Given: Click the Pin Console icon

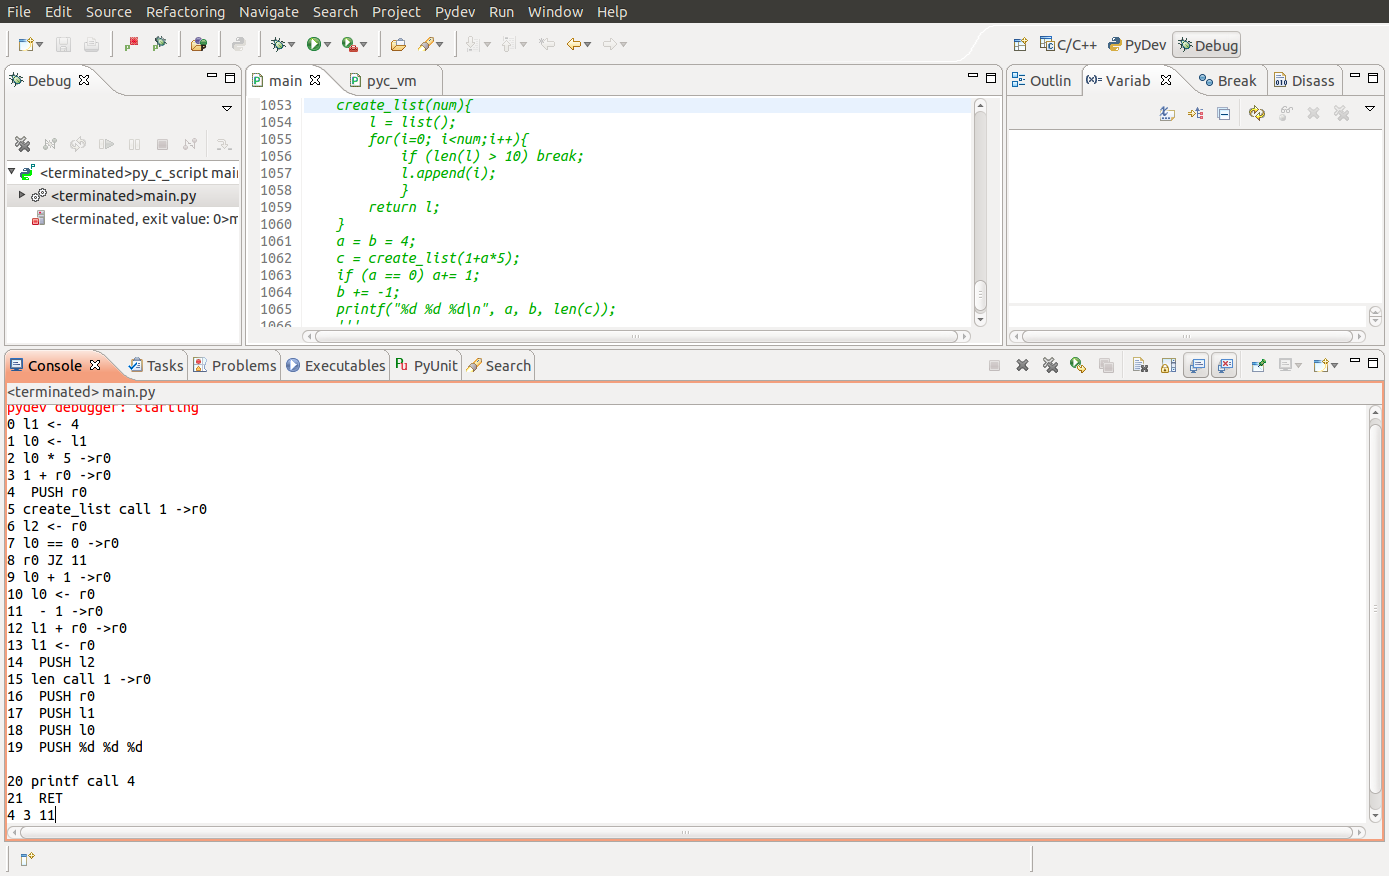Looking at the screenshot, I should (x=1258, y=366).
